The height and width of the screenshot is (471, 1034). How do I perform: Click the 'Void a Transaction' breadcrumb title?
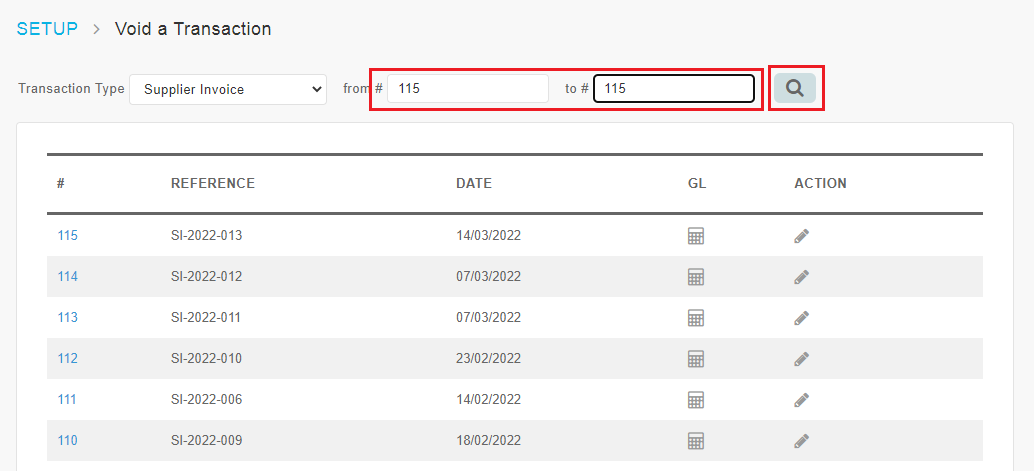coord(193,29)
